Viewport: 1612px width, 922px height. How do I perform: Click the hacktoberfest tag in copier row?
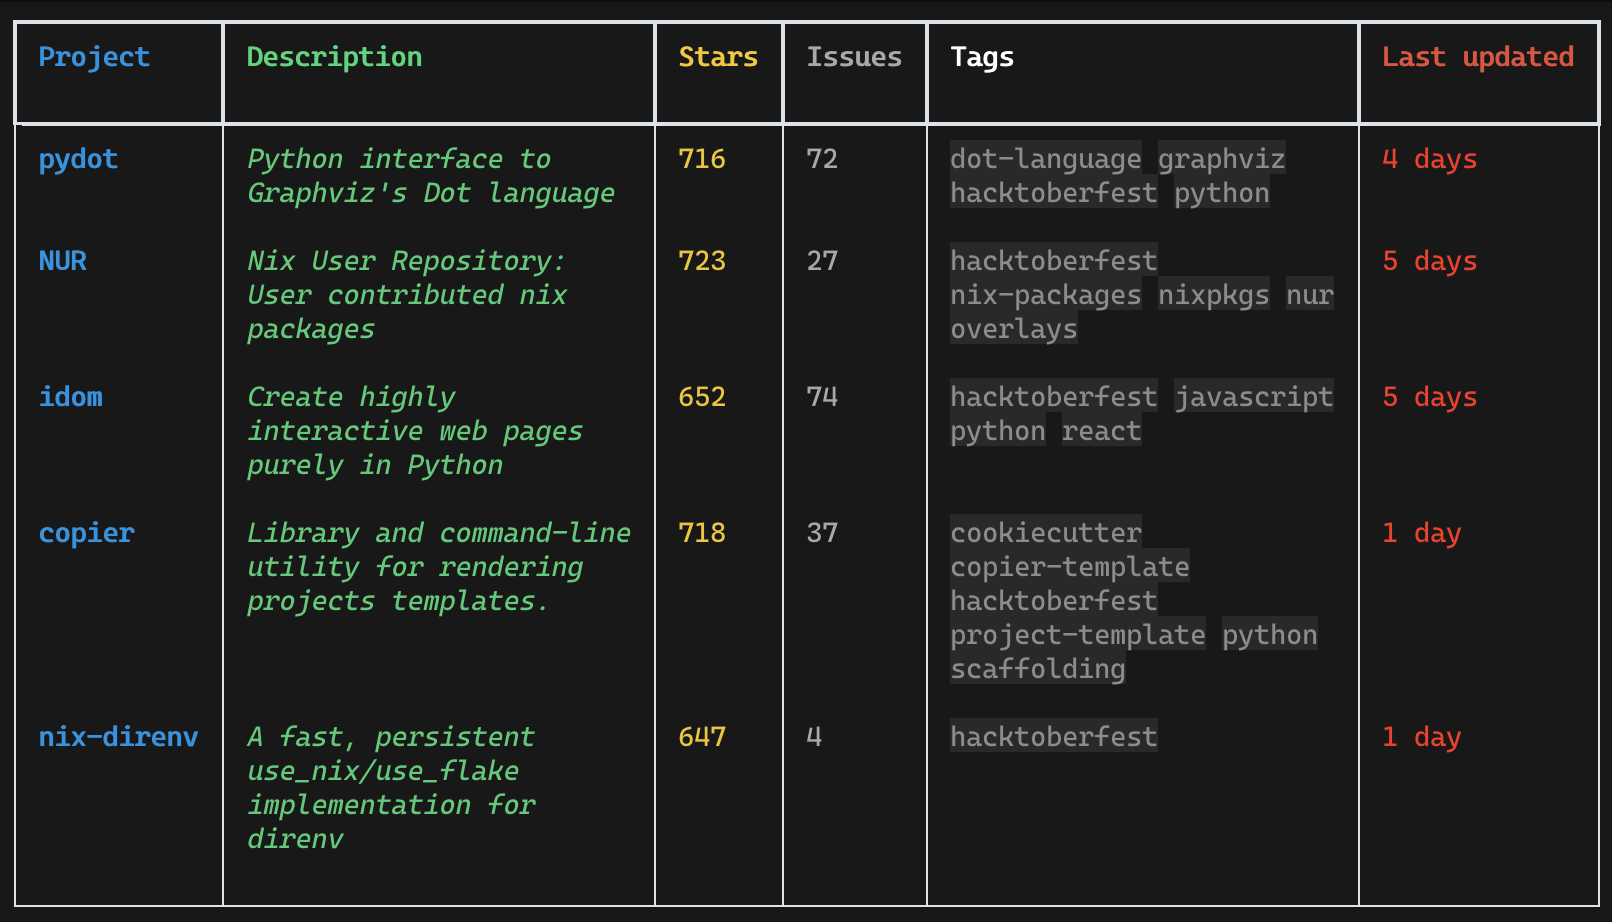pos(1054,601)
